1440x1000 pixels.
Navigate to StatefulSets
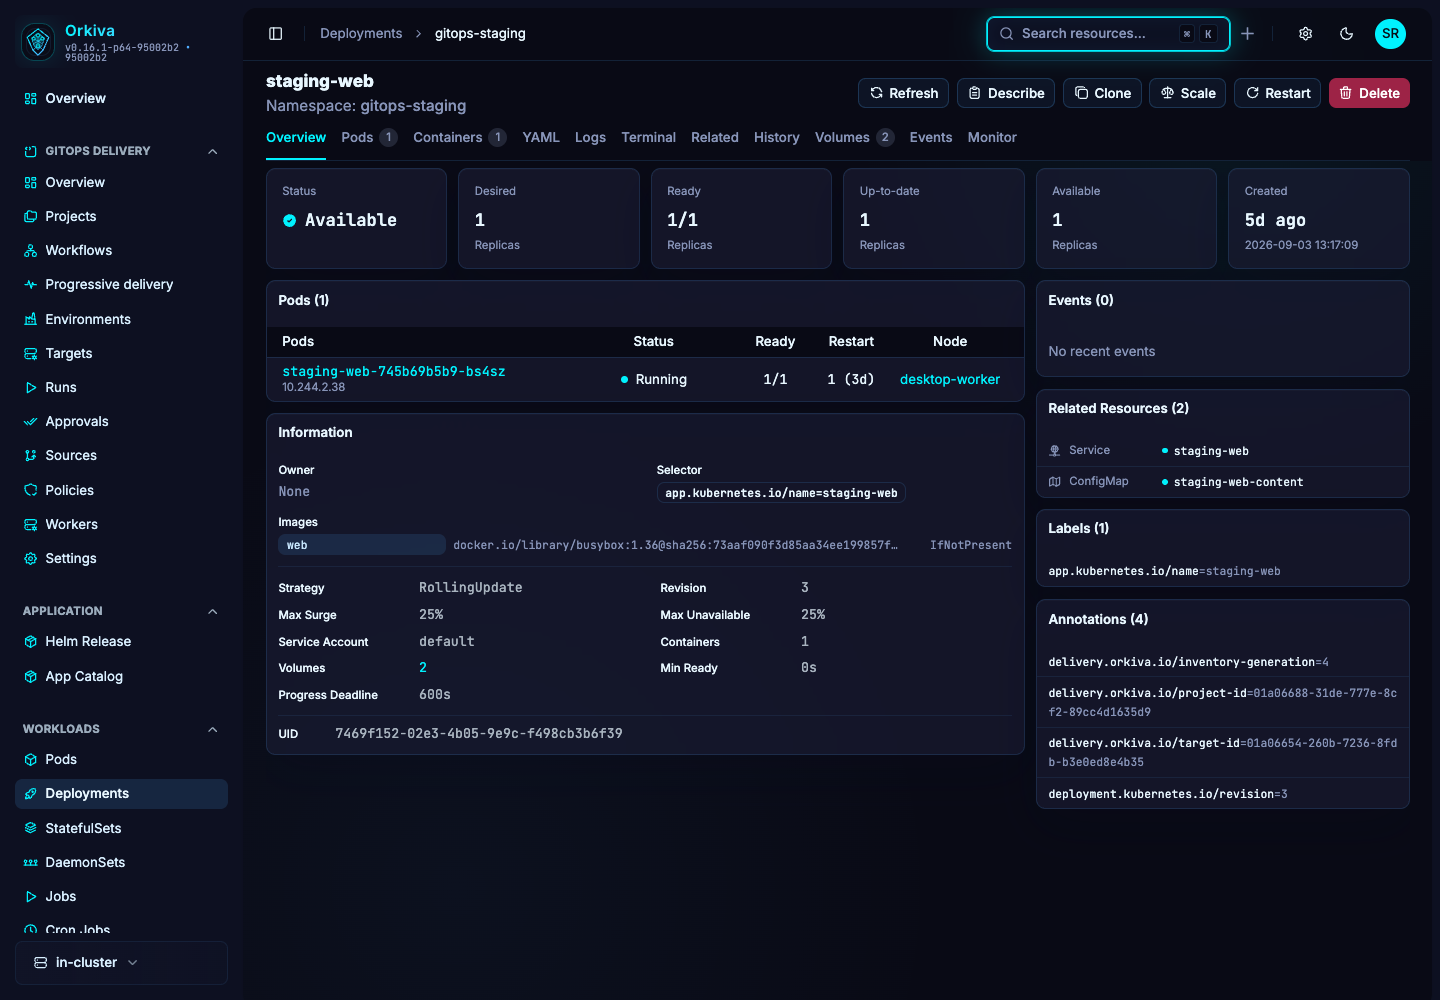tap(83, 828)
